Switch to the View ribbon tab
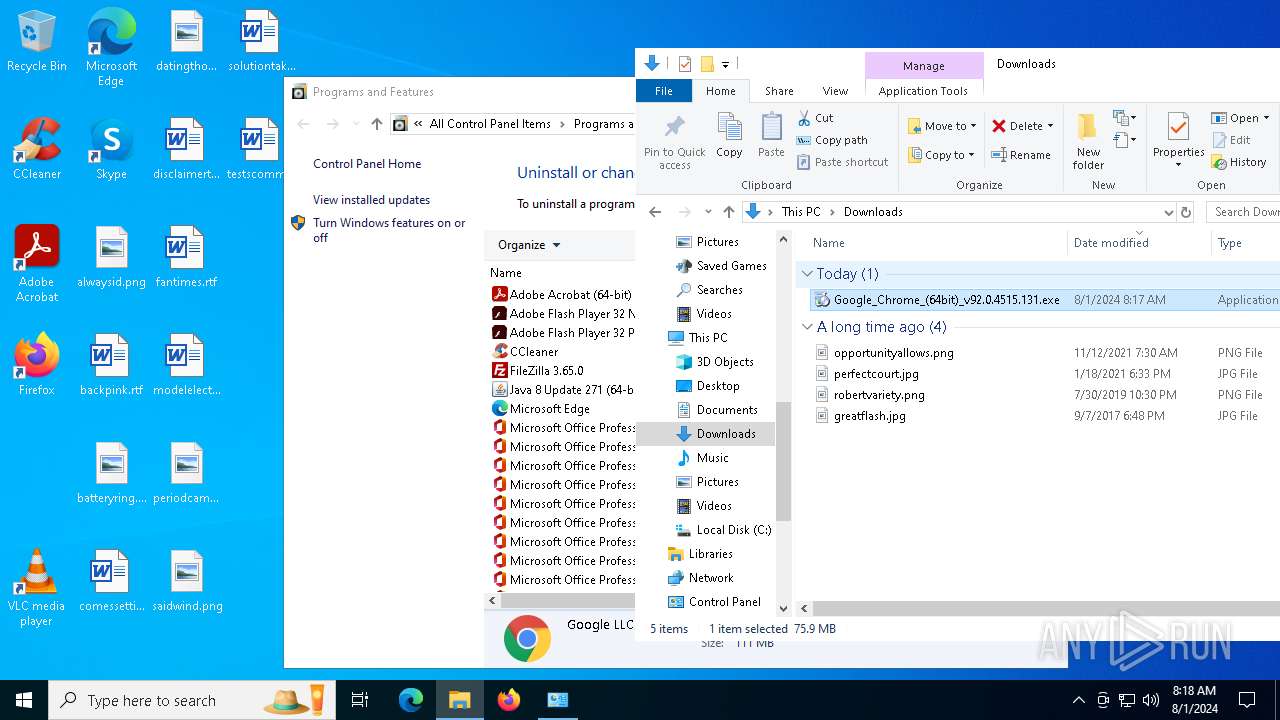The image size is (1280, 720). 835,91
